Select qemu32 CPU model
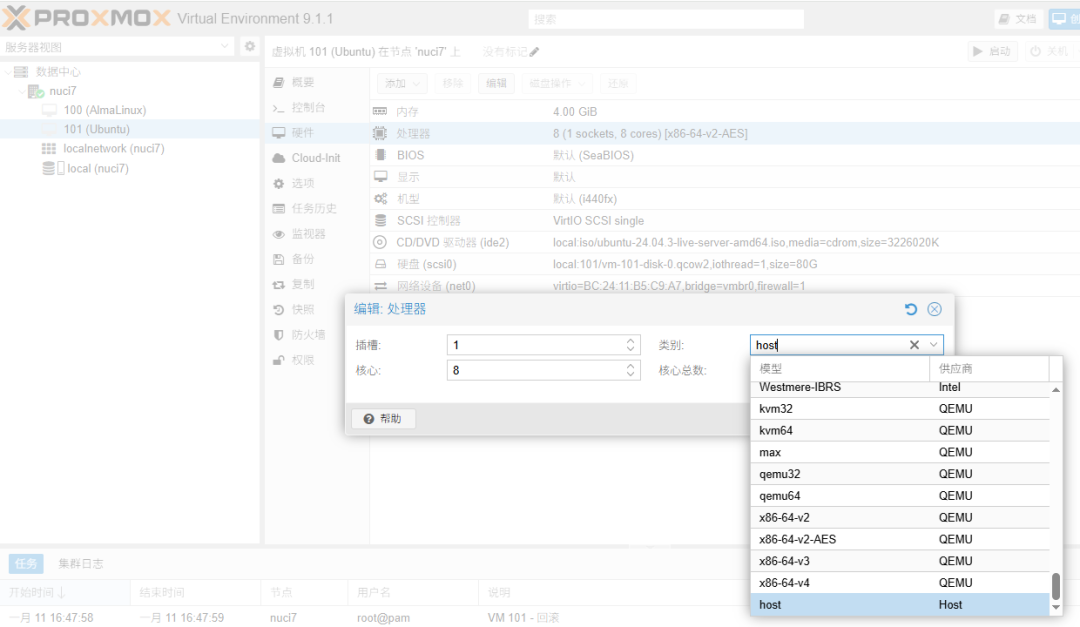Viewport: 1080px width, 627px height. point(900,474)
